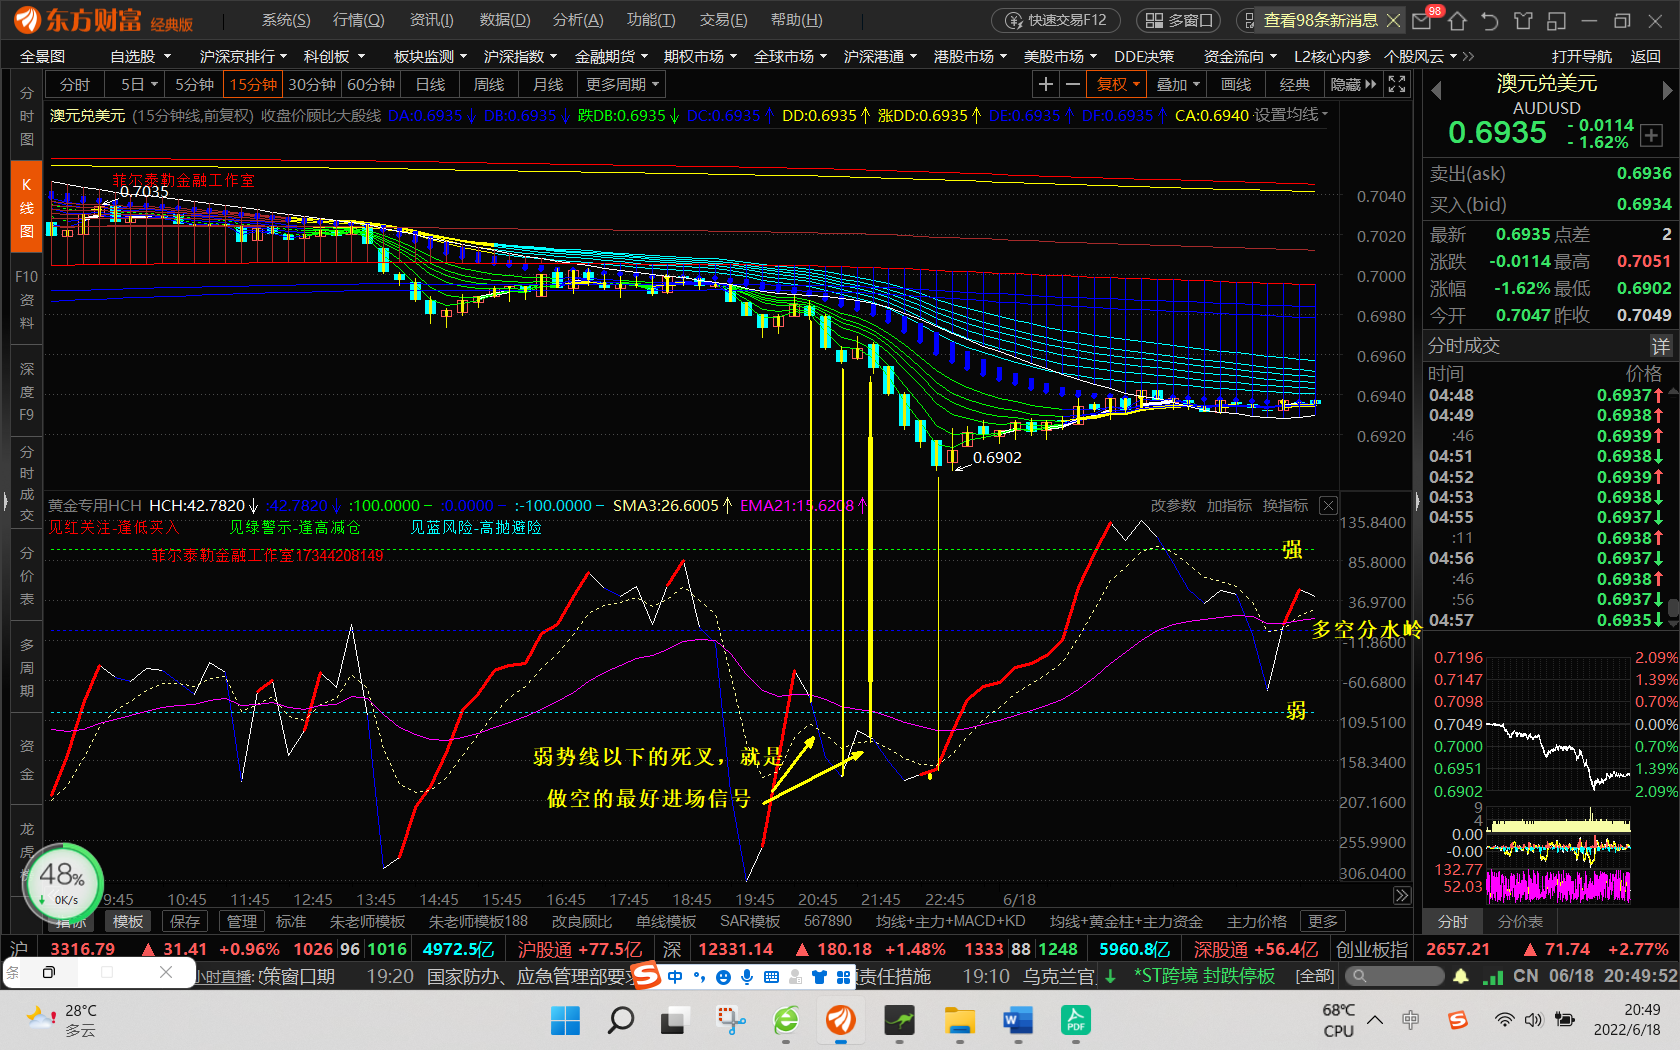Switch to 日线 daily period
1680x1050 pixels.
[430, 85]
